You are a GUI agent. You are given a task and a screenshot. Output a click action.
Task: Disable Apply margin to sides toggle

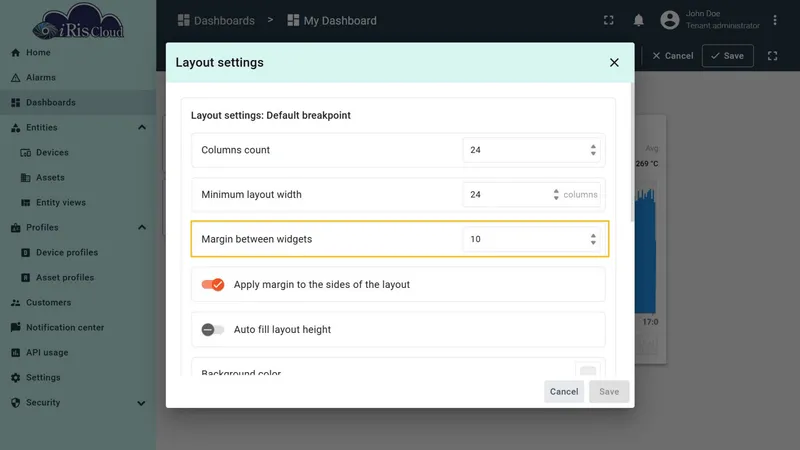[x=213, y=284]
